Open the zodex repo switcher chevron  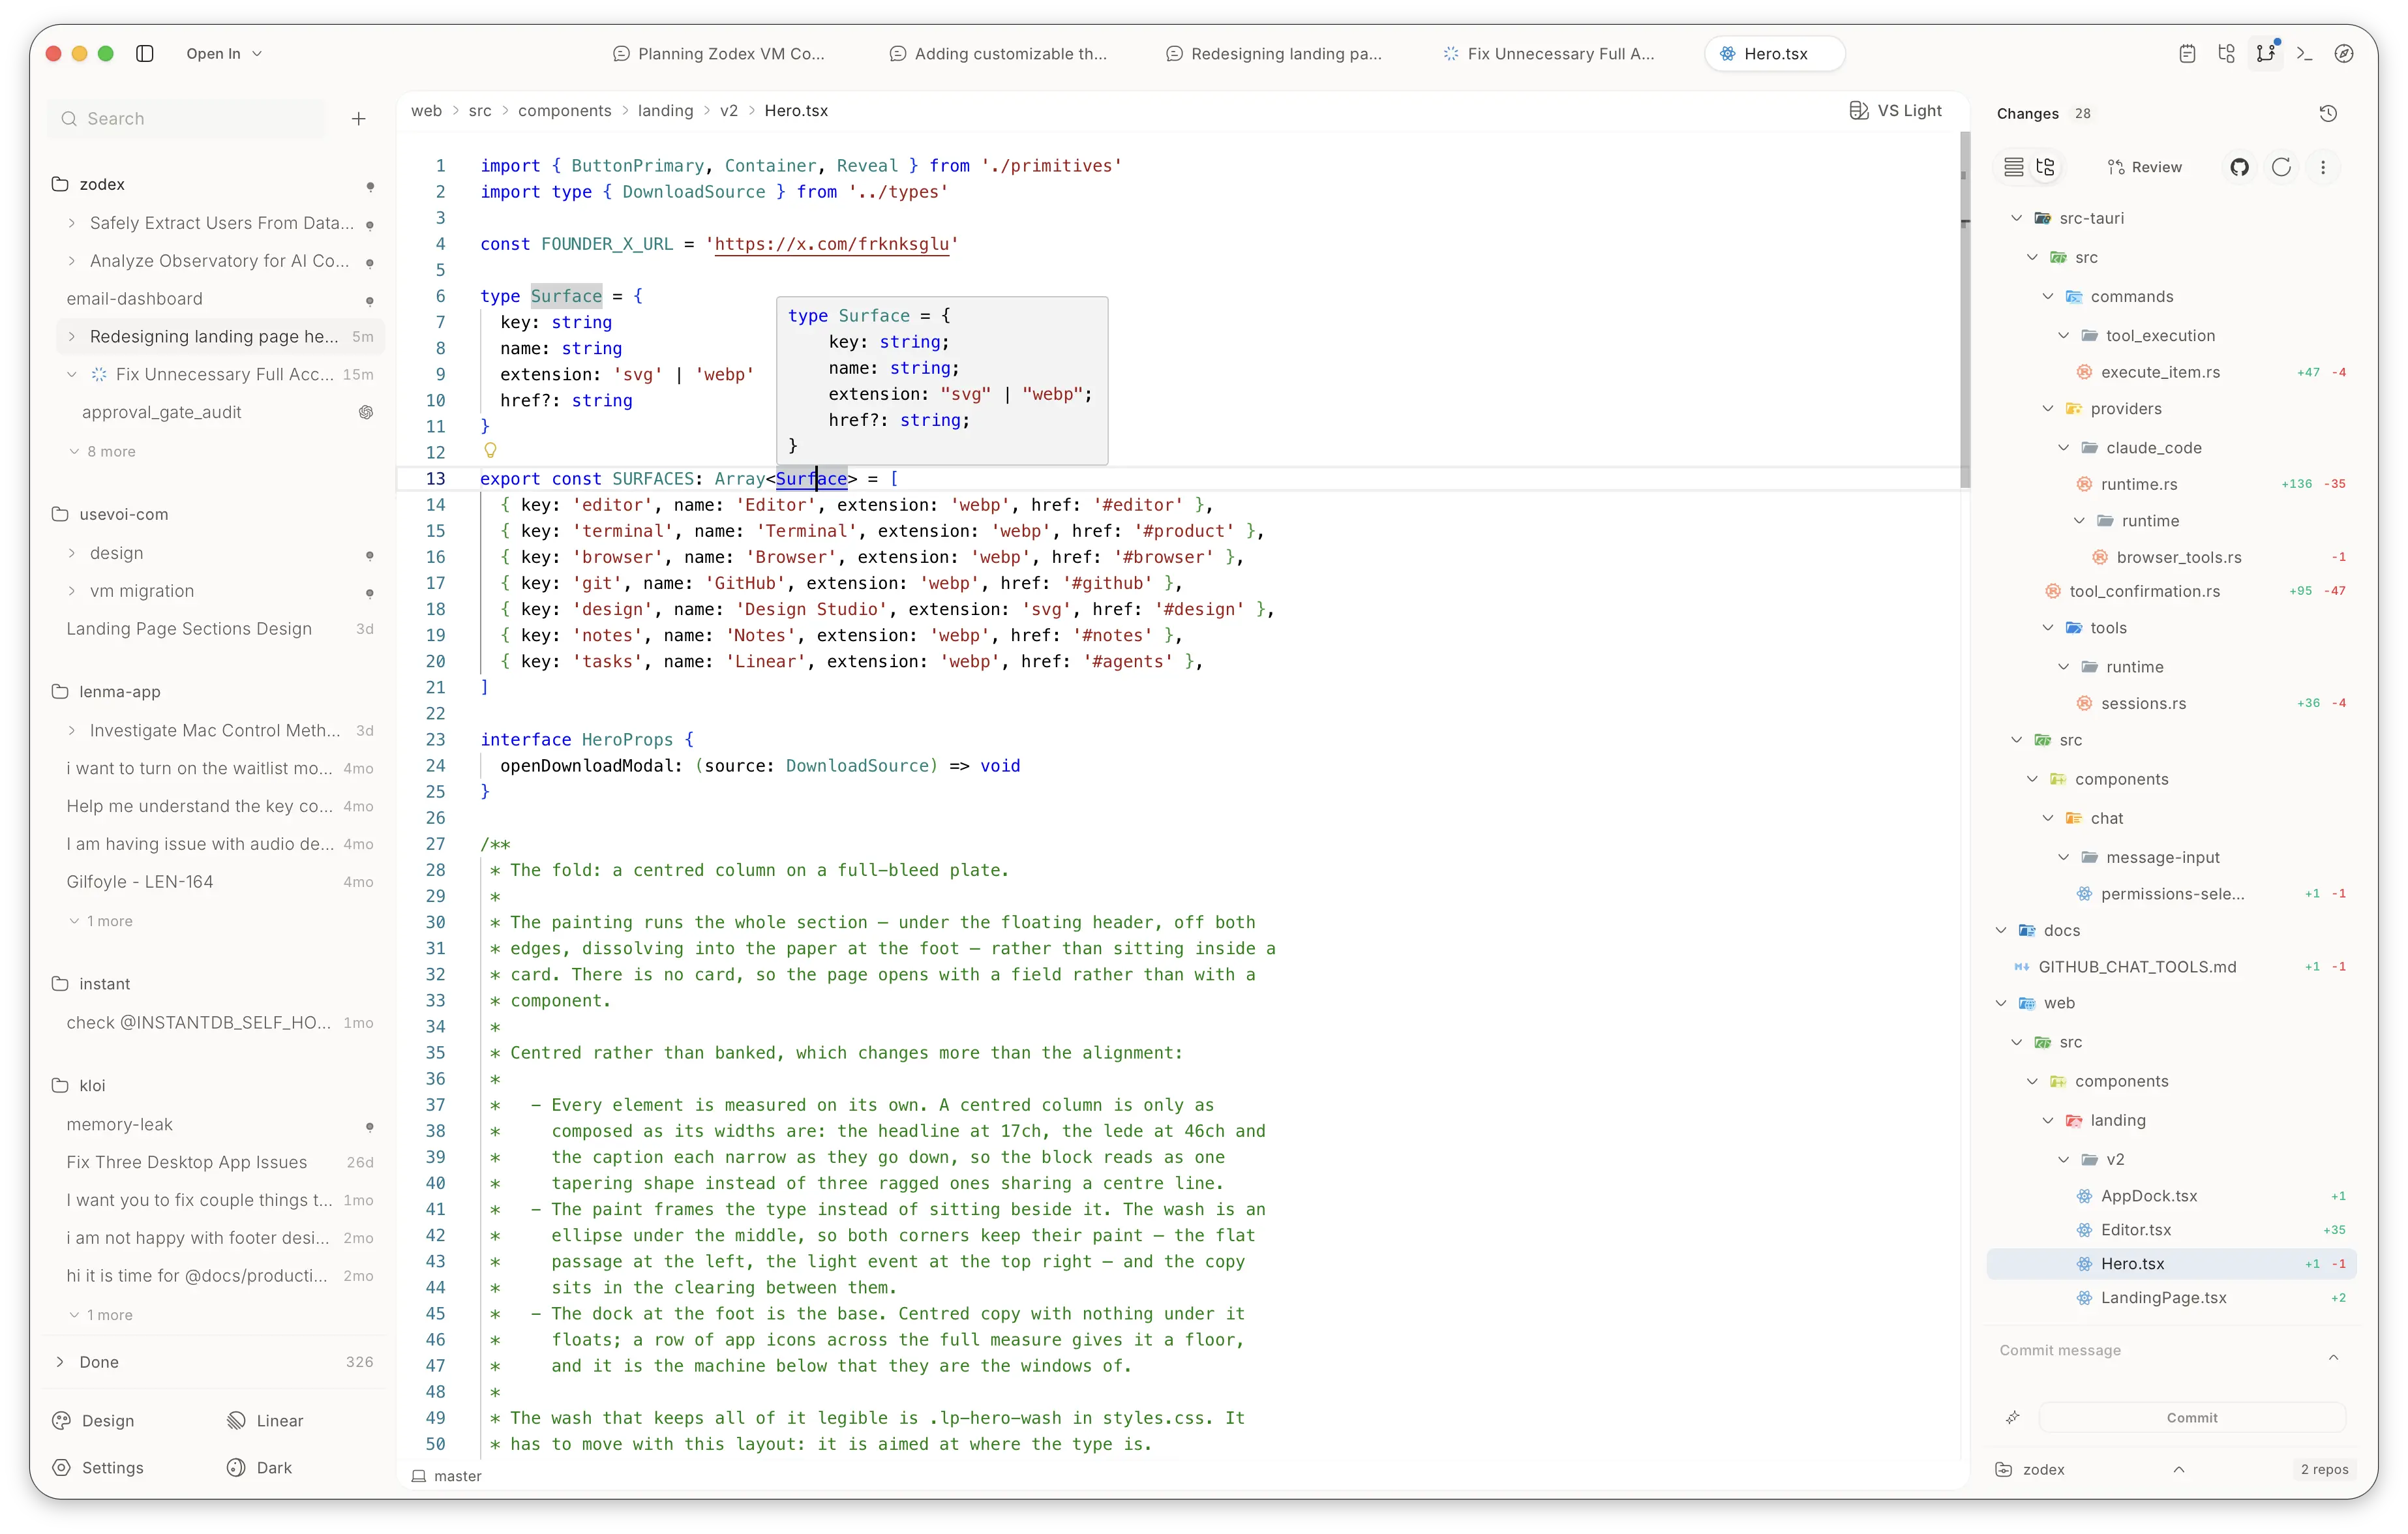tap(2179, 1469)
